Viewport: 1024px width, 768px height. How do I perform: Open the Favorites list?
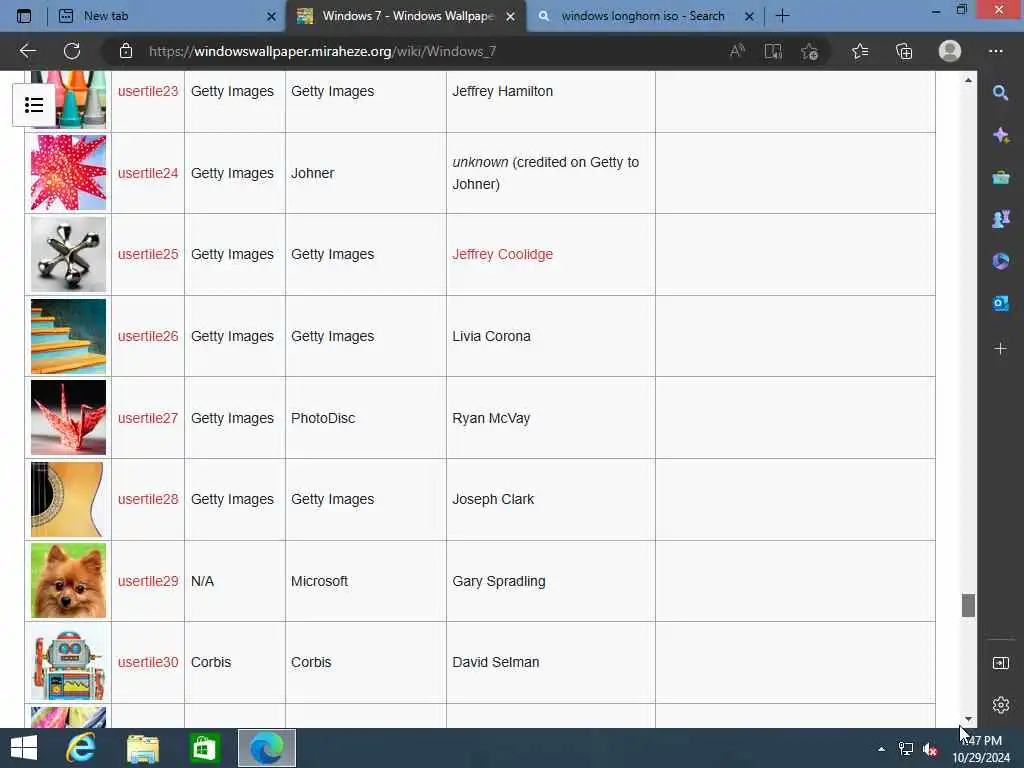860,51
